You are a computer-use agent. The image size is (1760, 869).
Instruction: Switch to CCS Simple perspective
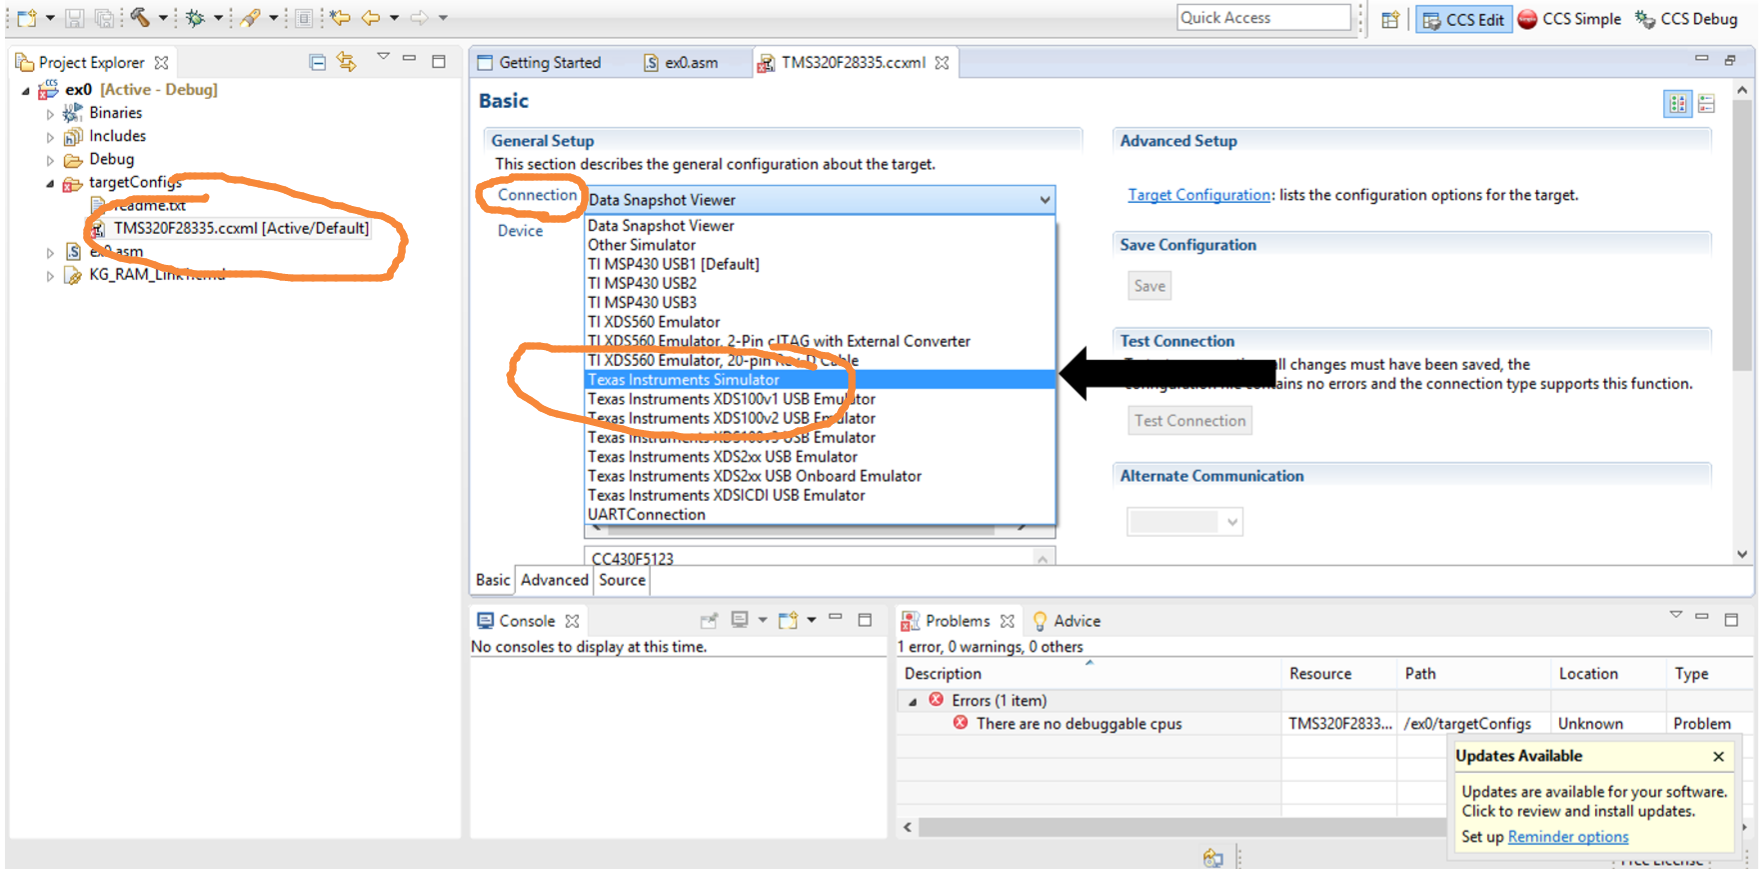coord(1569,19)
